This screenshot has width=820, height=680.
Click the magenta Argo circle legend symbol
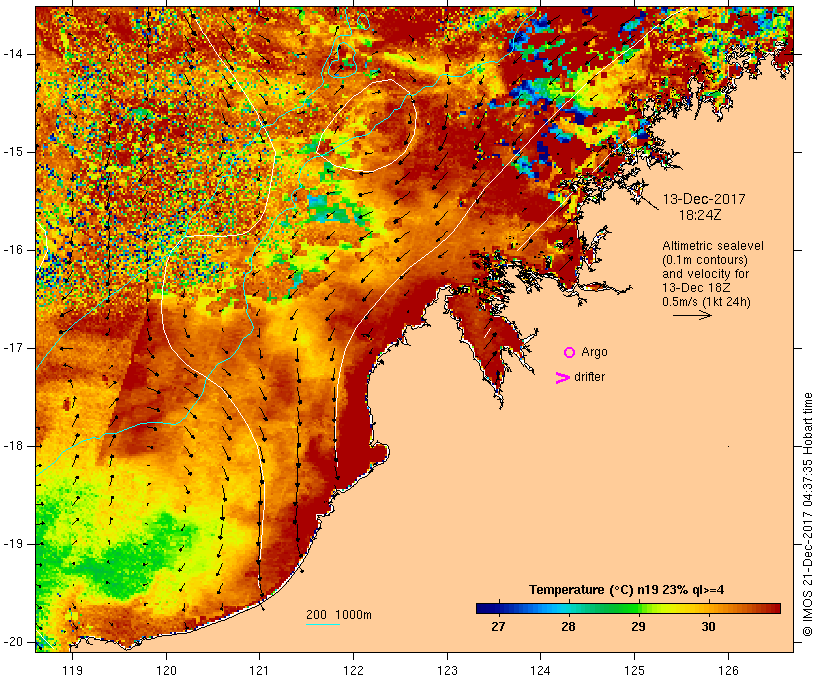pyautogui.click(x=570, y=353)
